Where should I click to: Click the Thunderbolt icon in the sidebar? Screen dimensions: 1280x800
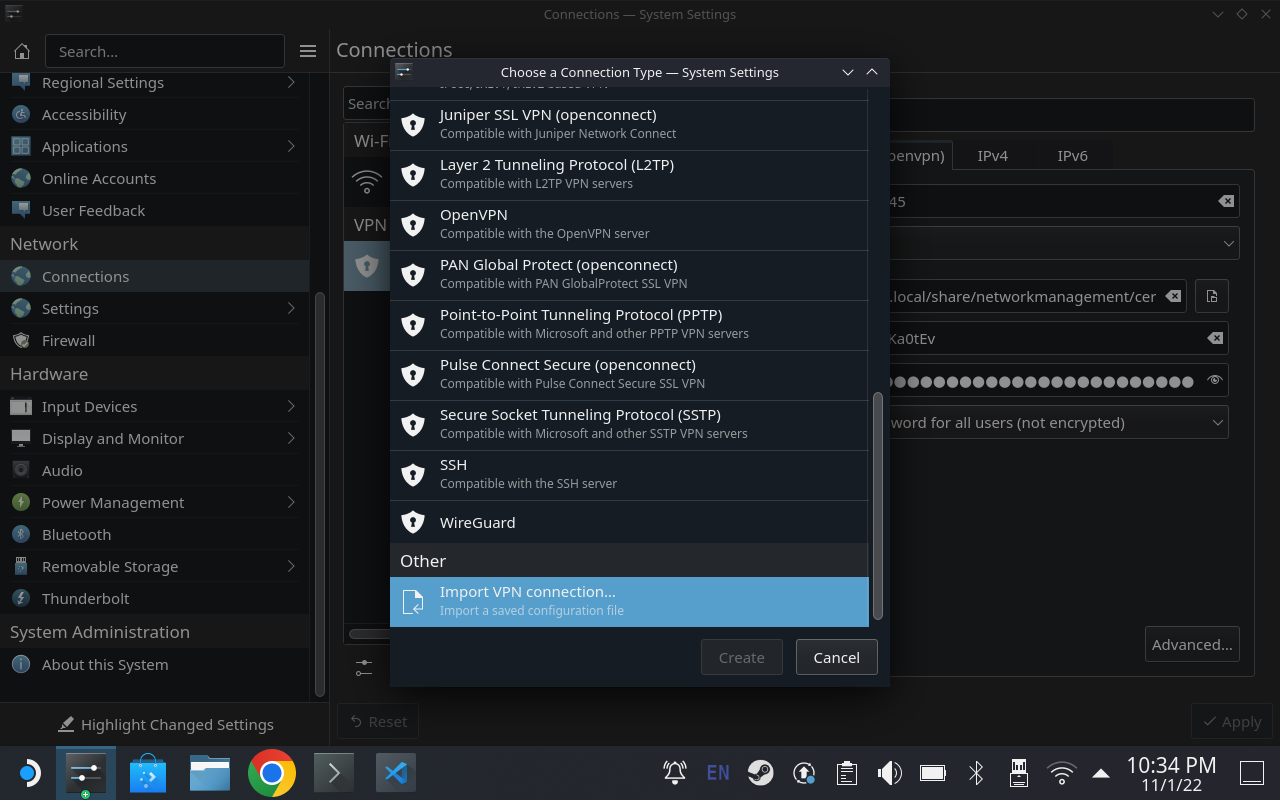coord(21,599)
